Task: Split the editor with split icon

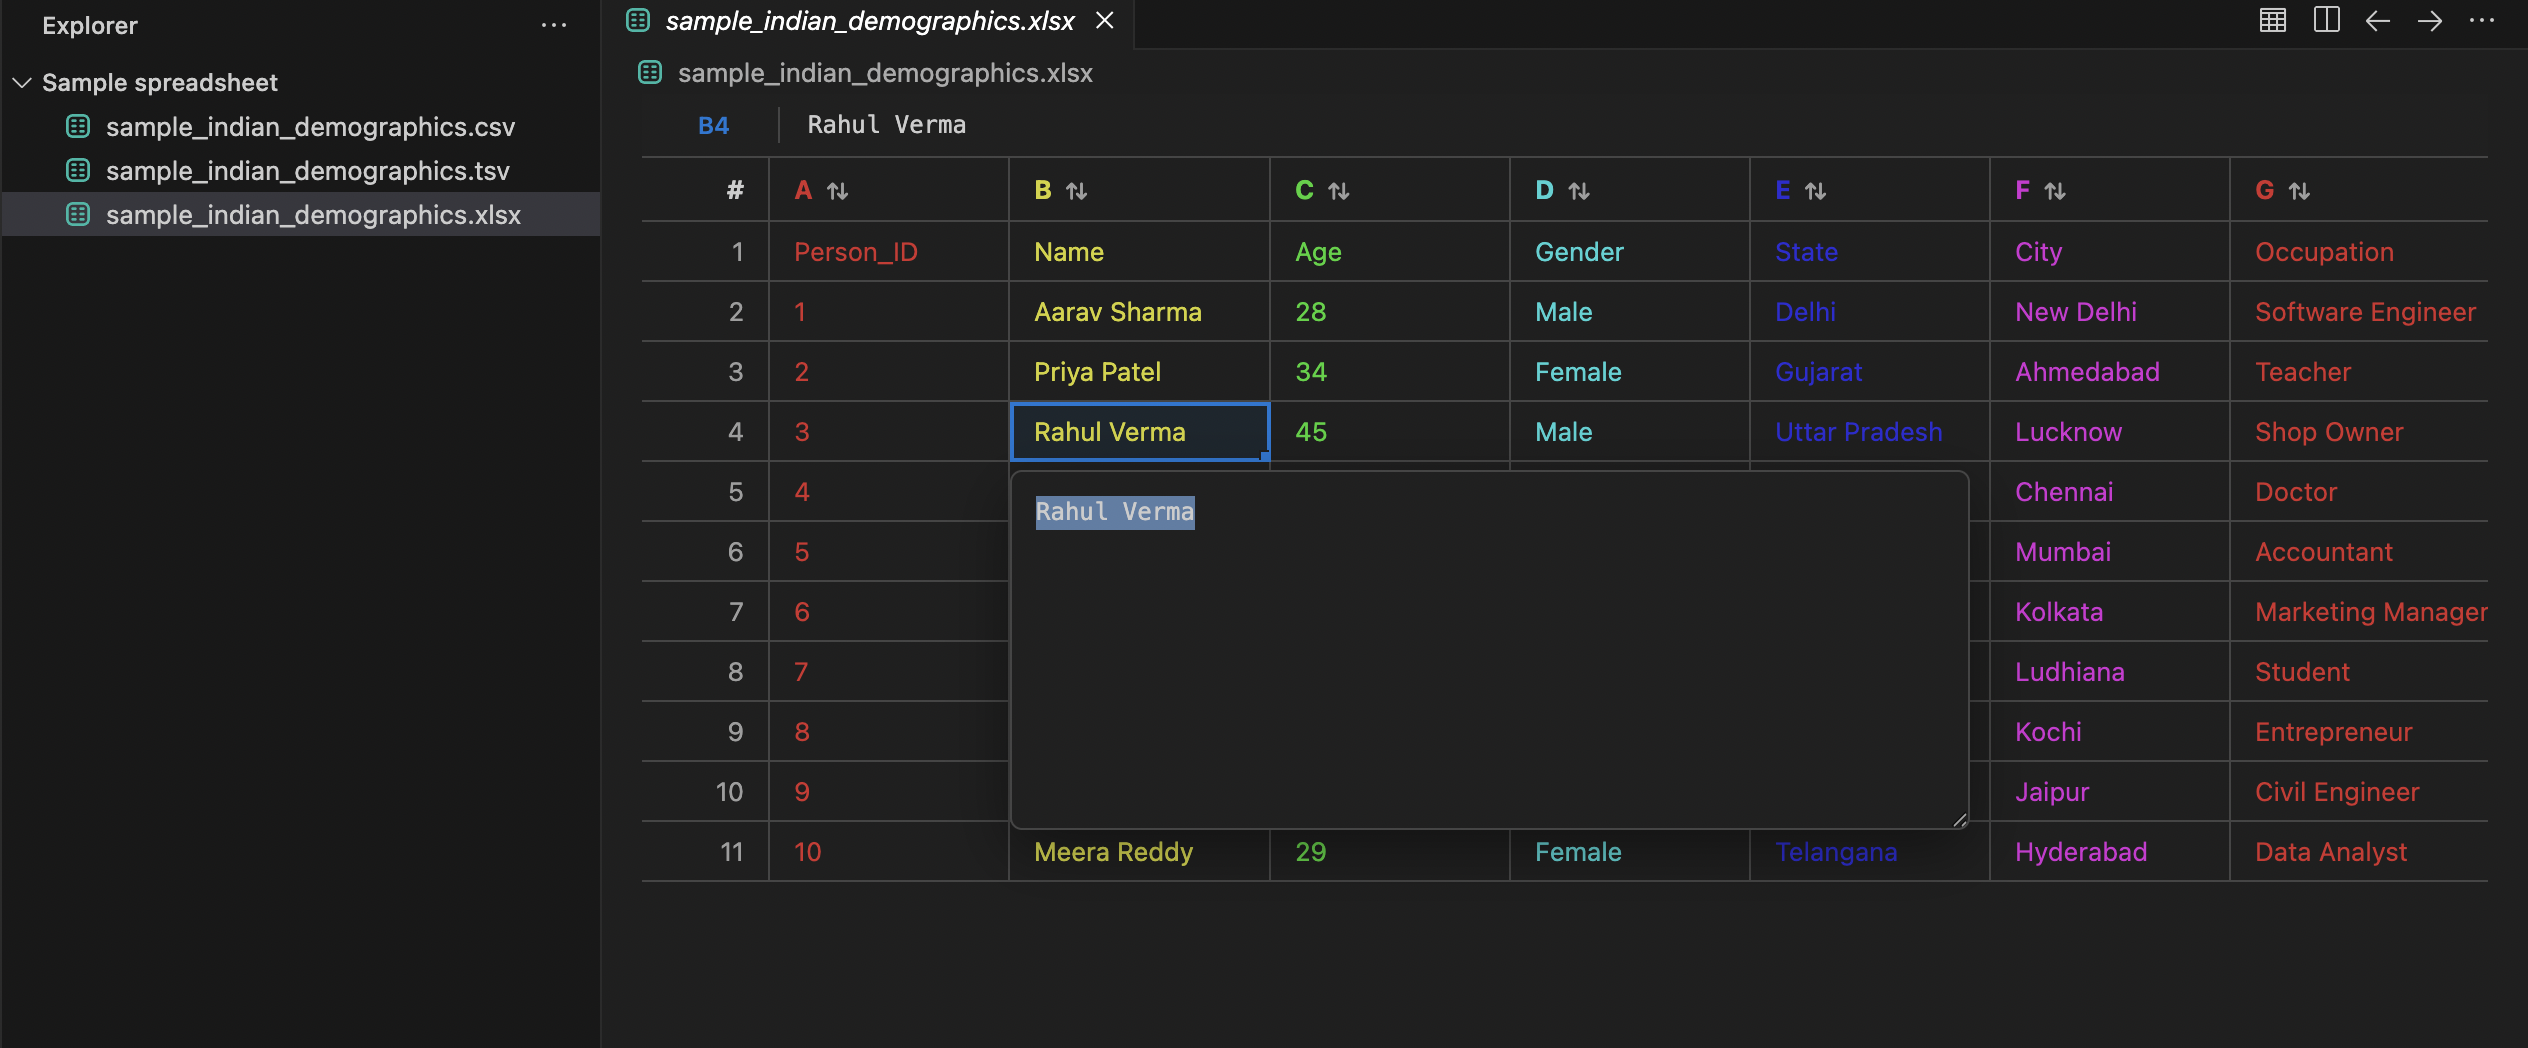Action: [2327, 20]
